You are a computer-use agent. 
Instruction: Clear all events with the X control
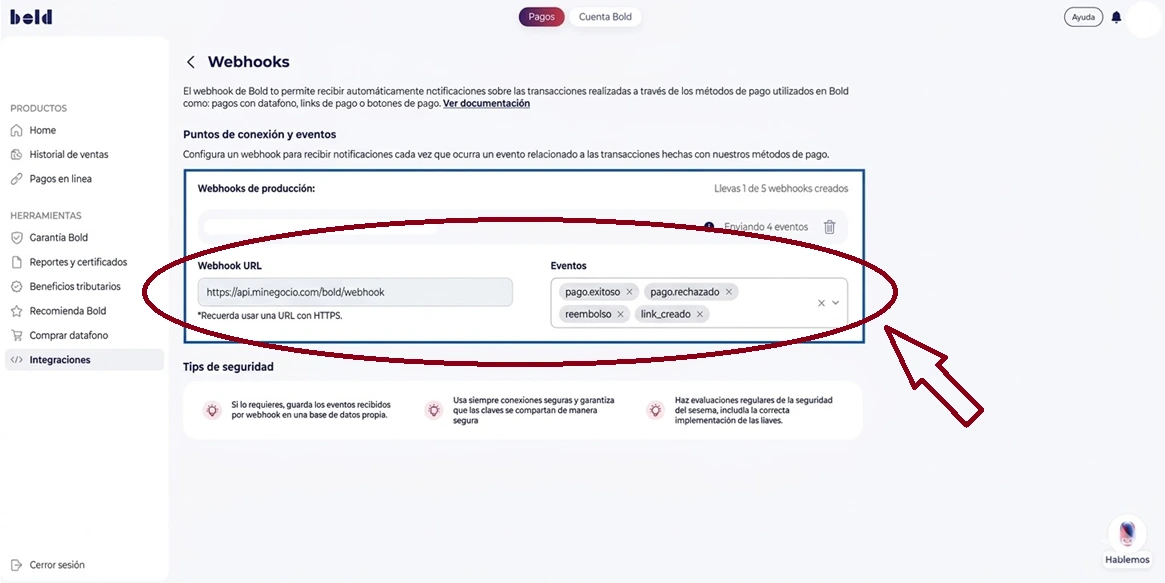click(x=819, y=302)
